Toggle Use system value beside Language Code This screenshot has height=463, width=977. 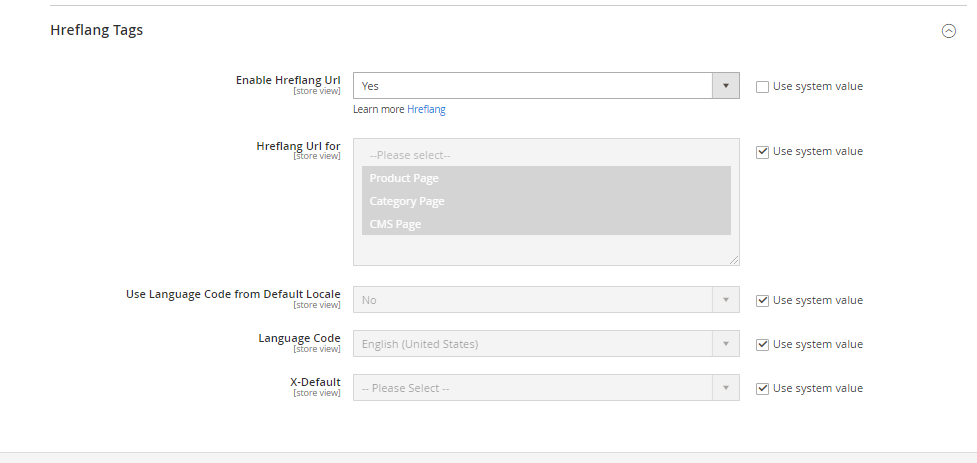[x=763, y=345]
